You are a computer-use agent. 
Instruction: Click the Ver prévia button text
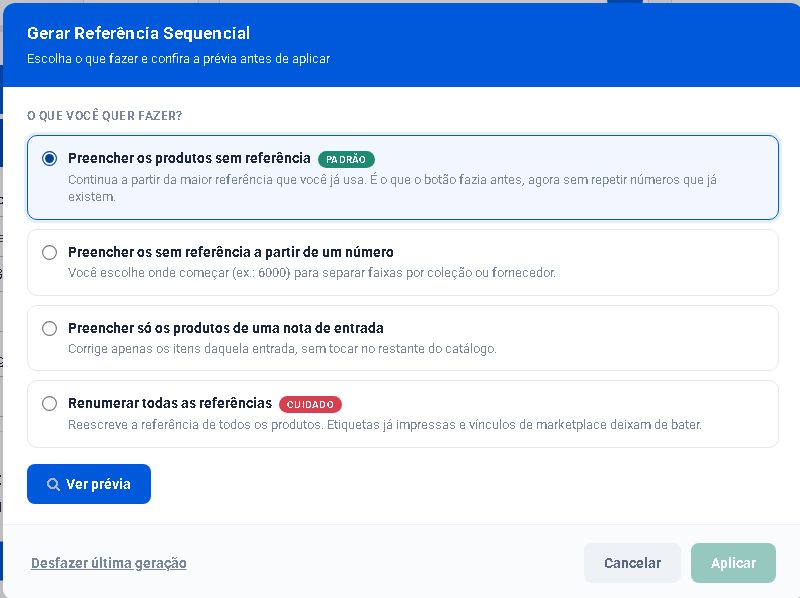[98, 484]
